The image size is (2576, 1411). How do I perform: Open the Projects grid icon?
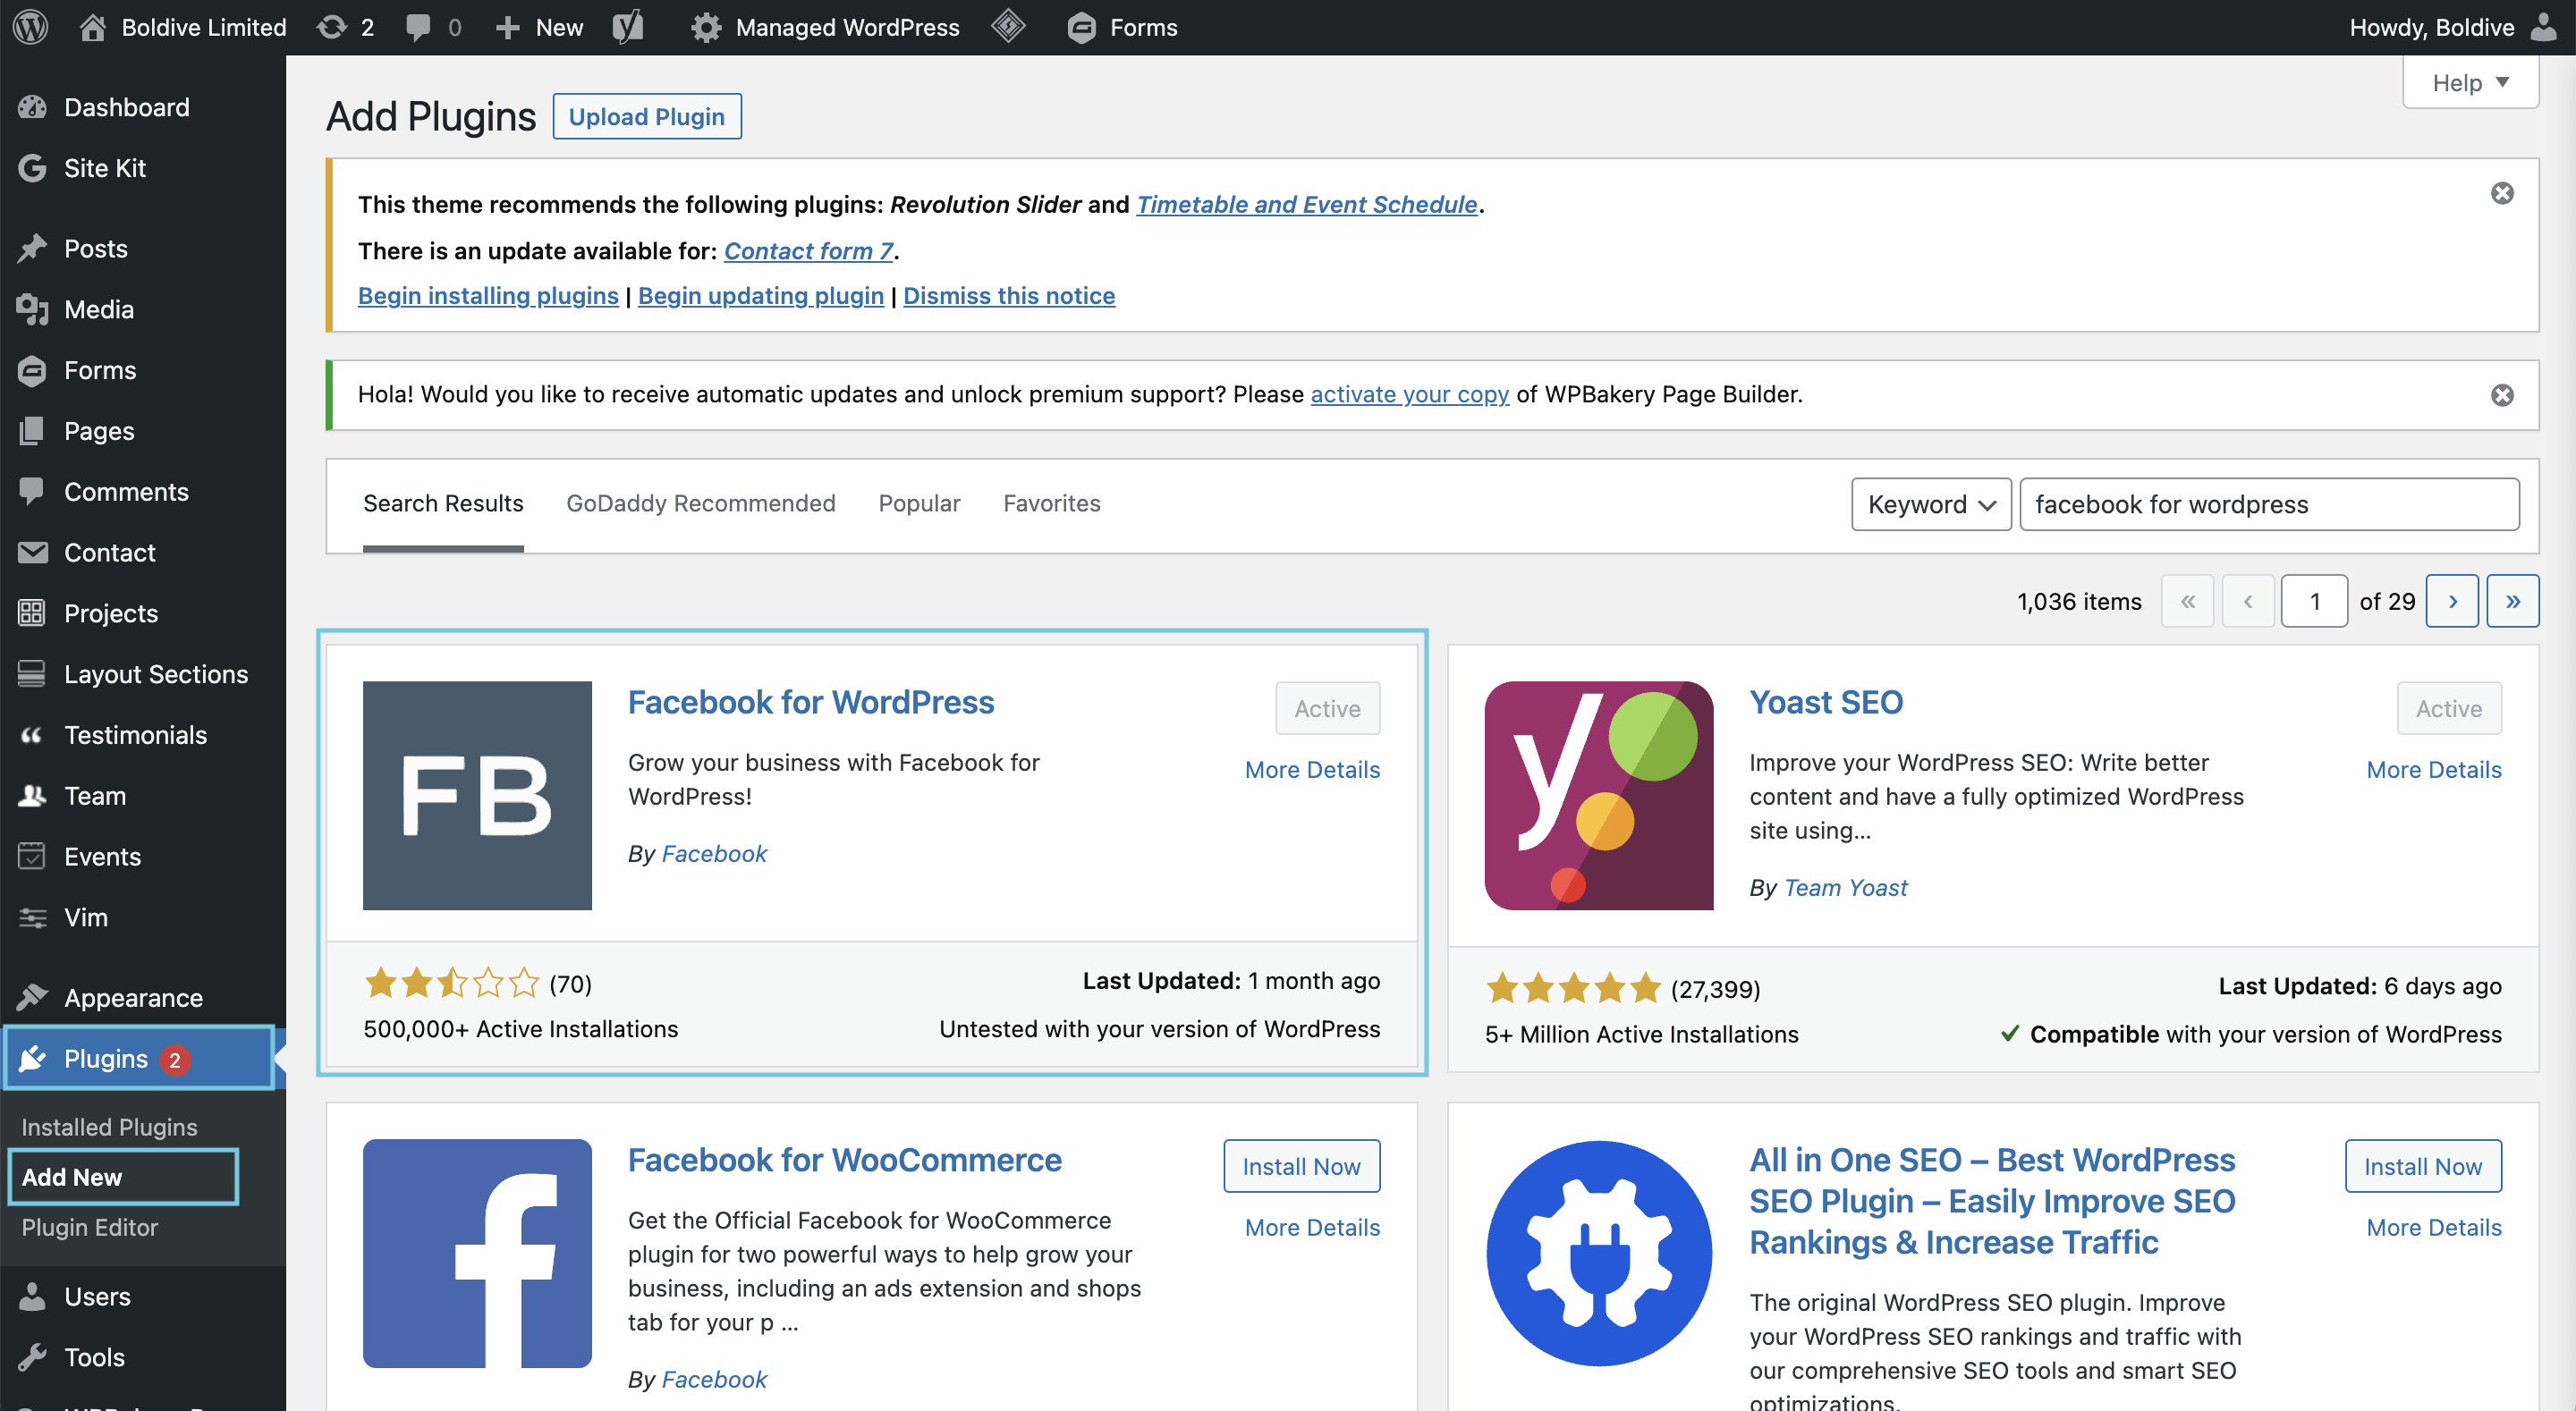32,613
